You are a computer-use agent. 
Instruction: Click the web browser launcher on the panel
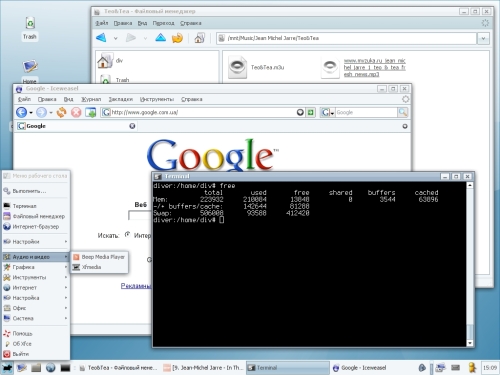point(50,368)
